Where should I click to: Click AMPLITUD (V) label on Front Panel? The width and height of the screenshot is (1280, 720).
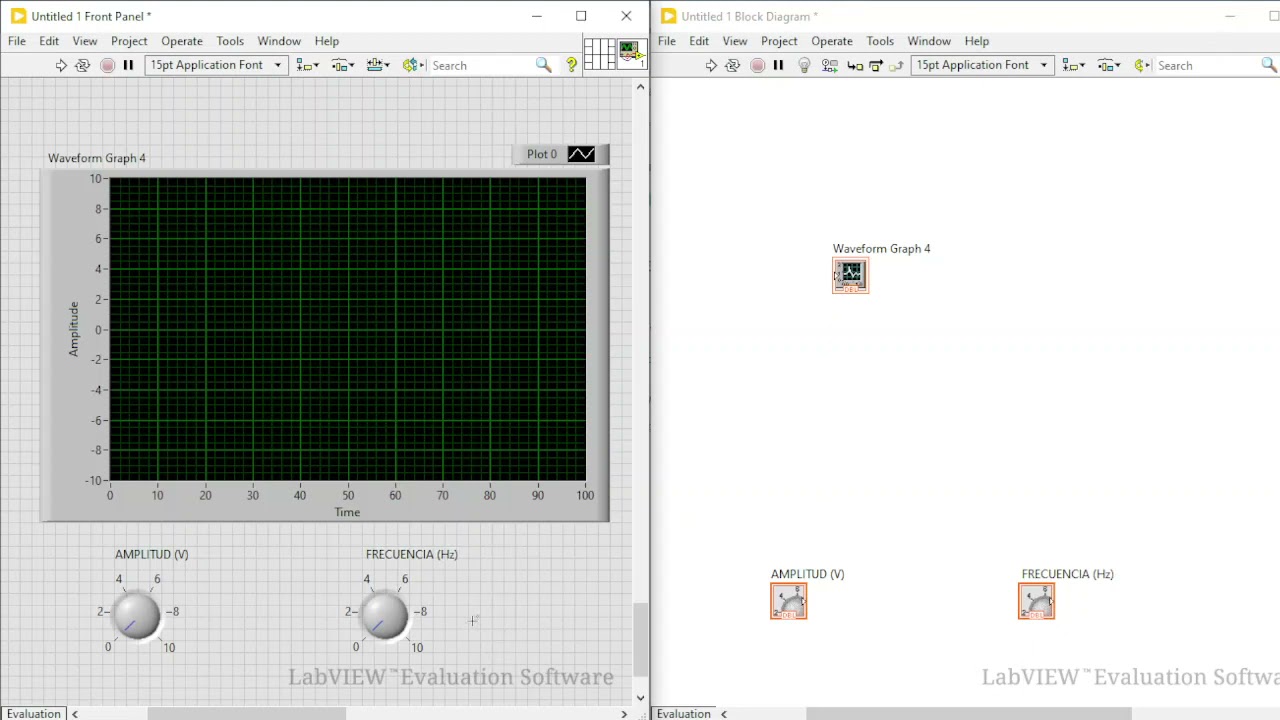(152, 554)
